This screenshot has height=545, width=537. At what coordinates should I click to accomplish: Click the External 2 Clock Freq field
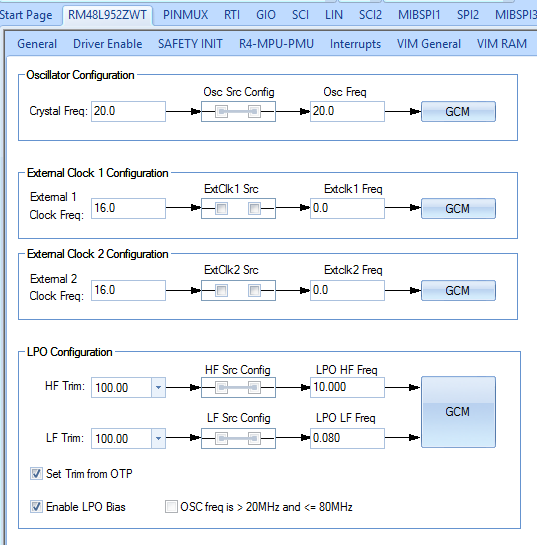point(128,290)
